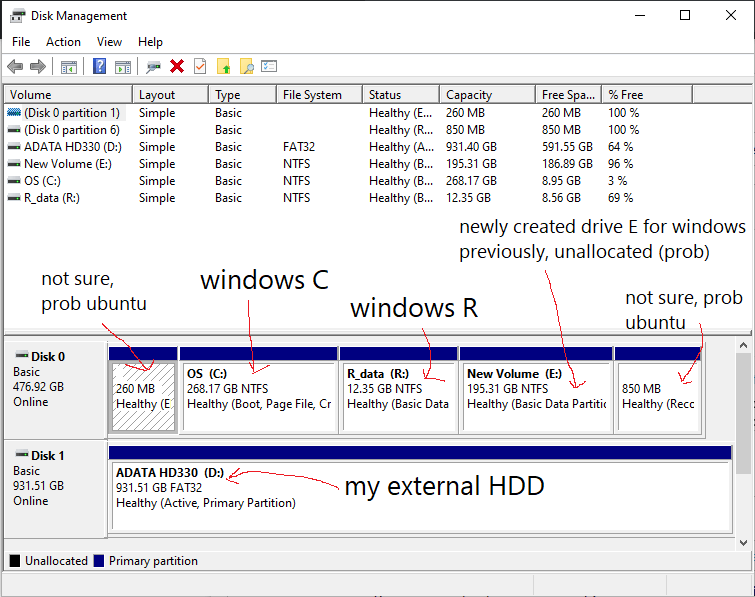Click the blue Help question mark icon

coord(99,66)
